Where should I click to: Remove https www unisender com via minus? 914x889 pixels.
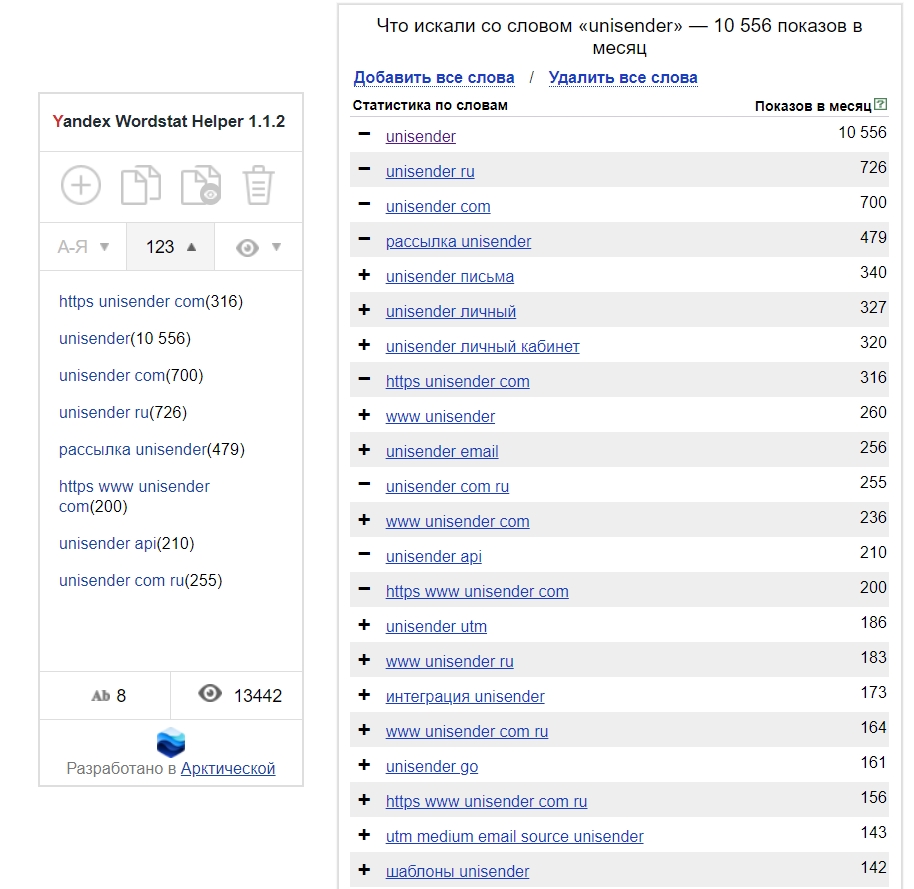(x=364, y=589)
